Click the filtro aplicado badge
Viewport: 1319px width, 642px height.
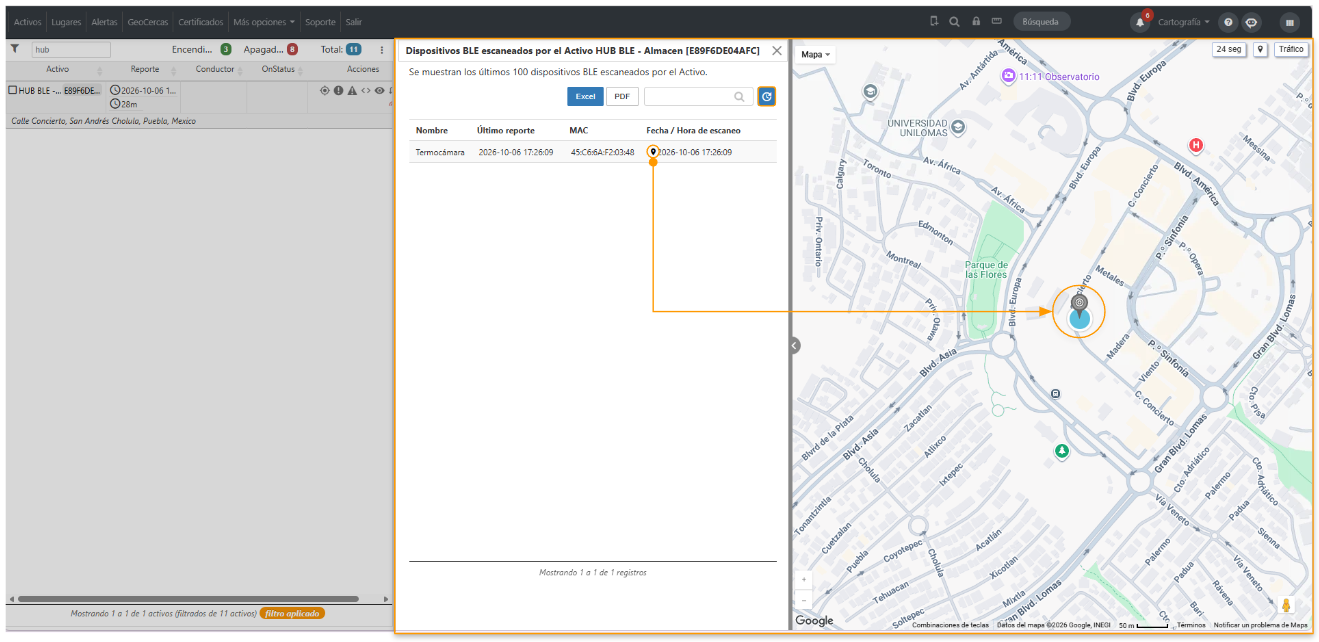292,613
